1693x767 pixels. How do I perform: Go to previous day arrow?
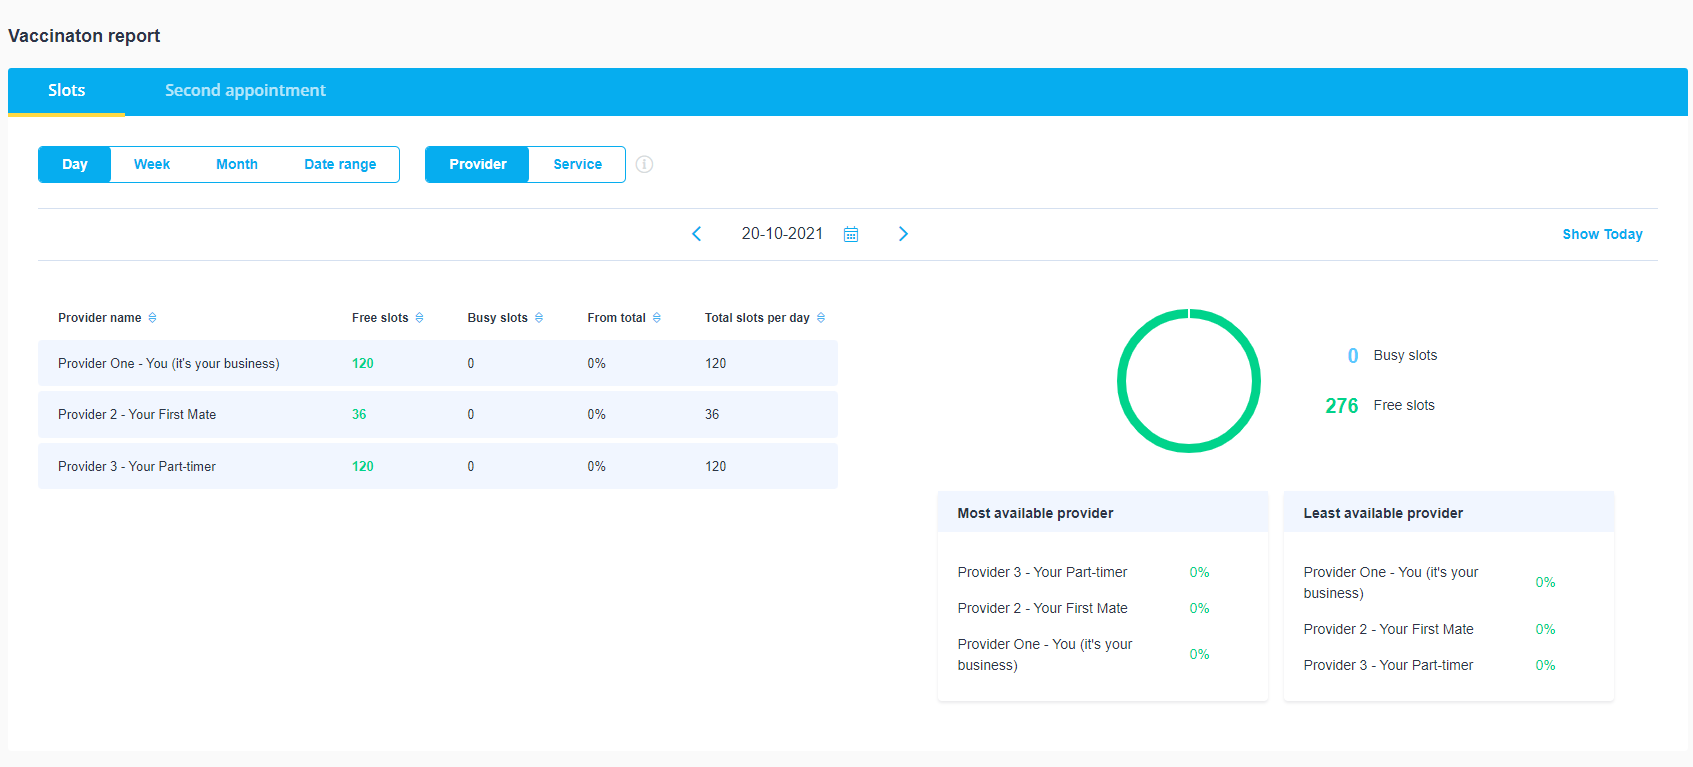click(697, 234)
